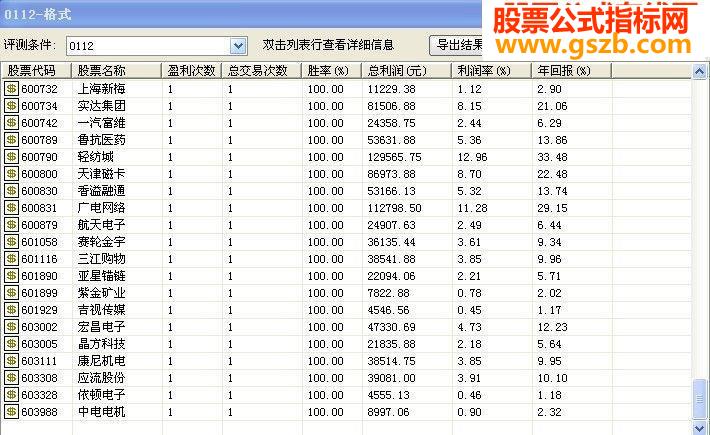This screenshot has height=435, width=710.
Task: Sort by 胜率(%) column header
Action: 331,71
